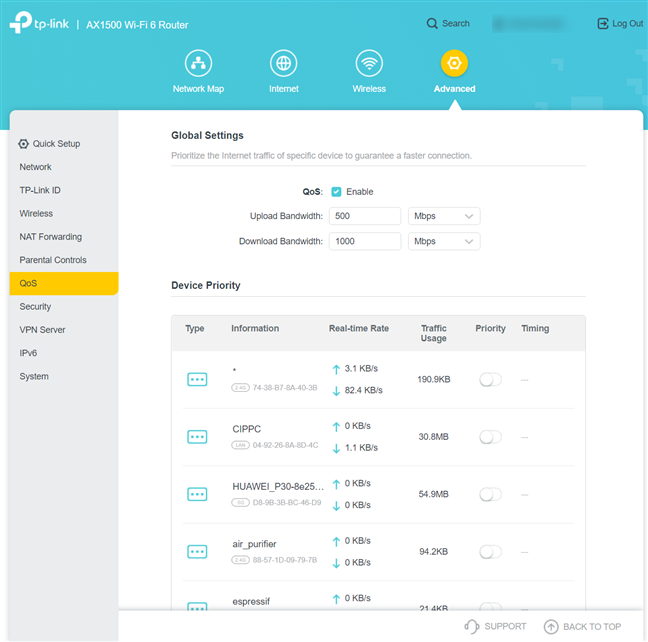Open the Network Map icon tab
Viewport: 648px width, 642px height.
tap(198, 63)
